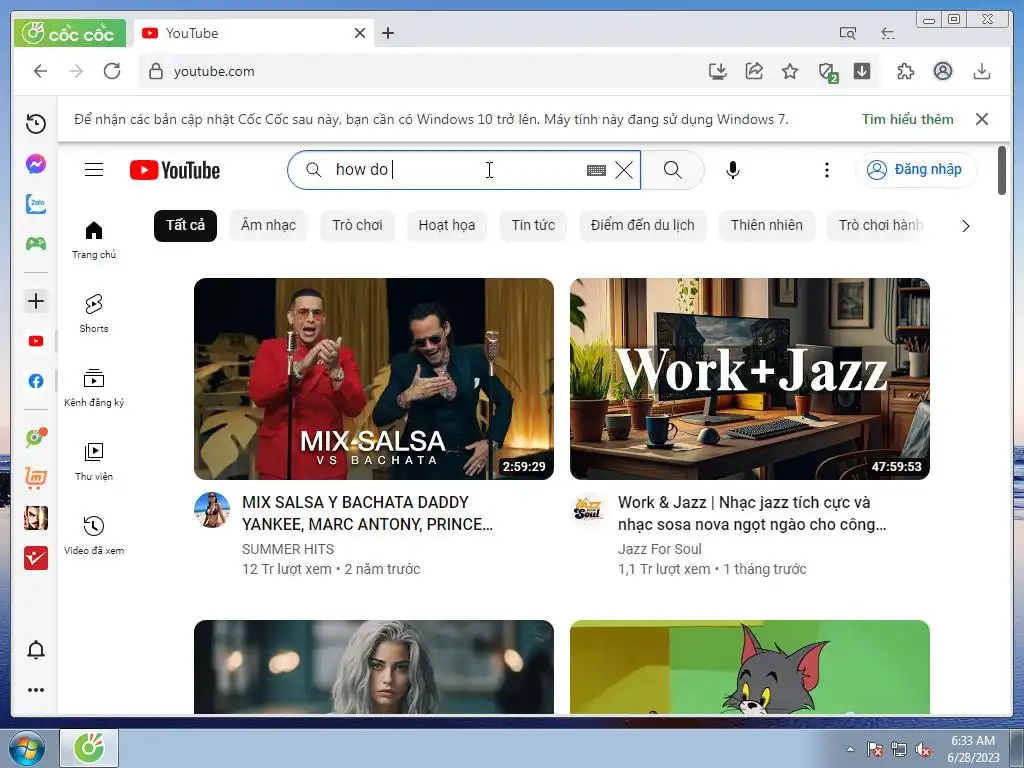
Task: Reload the YouTube page
Action: point(112,71)
